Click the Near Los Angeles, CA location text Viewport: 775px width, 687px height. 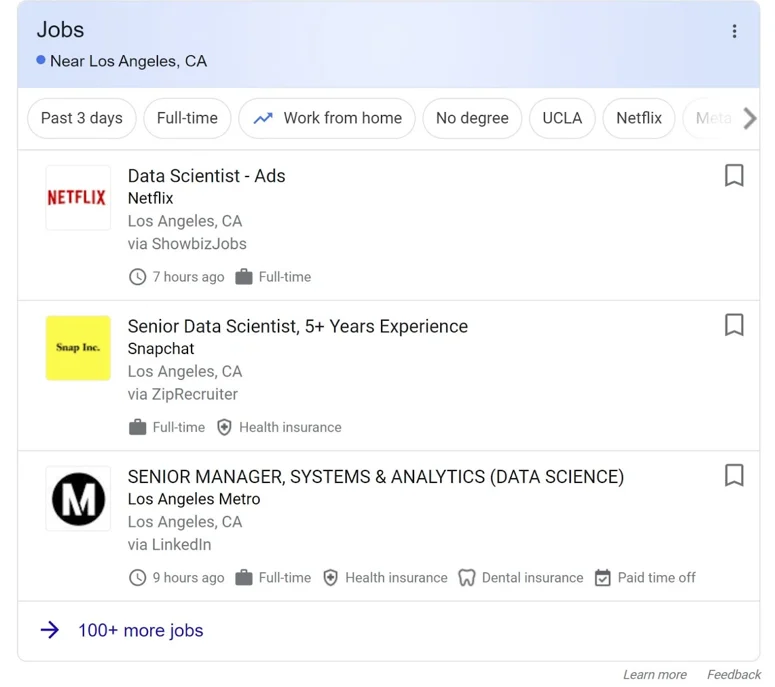[129, 61]
